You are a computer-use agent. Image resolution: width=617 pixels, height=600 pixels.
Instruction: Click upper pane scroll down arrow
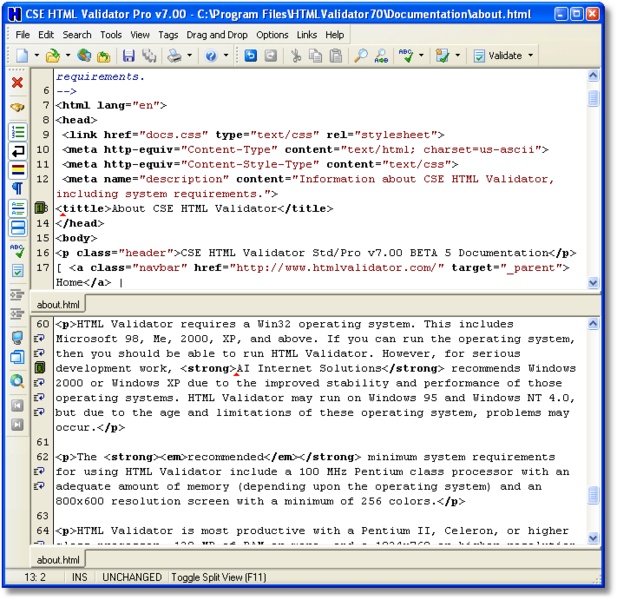coord(593,282)
